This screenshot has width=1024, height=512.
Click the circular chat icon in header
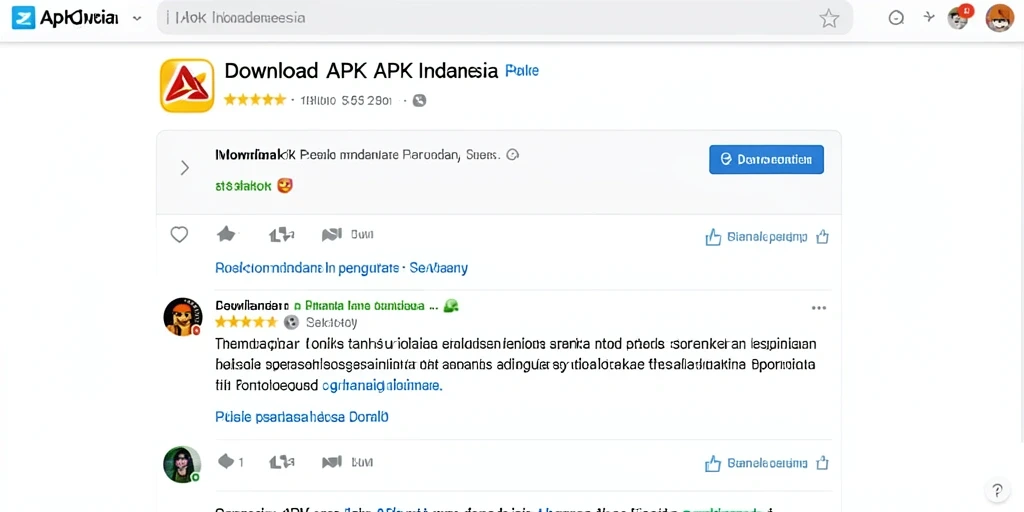896,18
